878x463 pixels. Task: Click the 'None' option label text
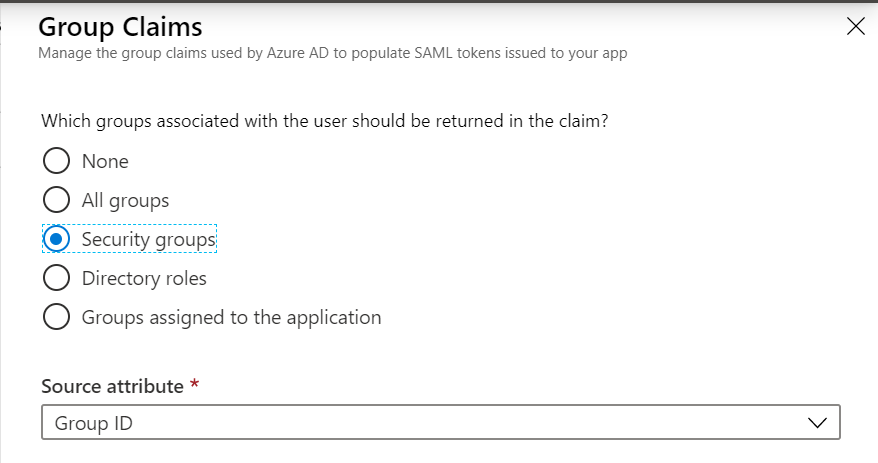105,161
